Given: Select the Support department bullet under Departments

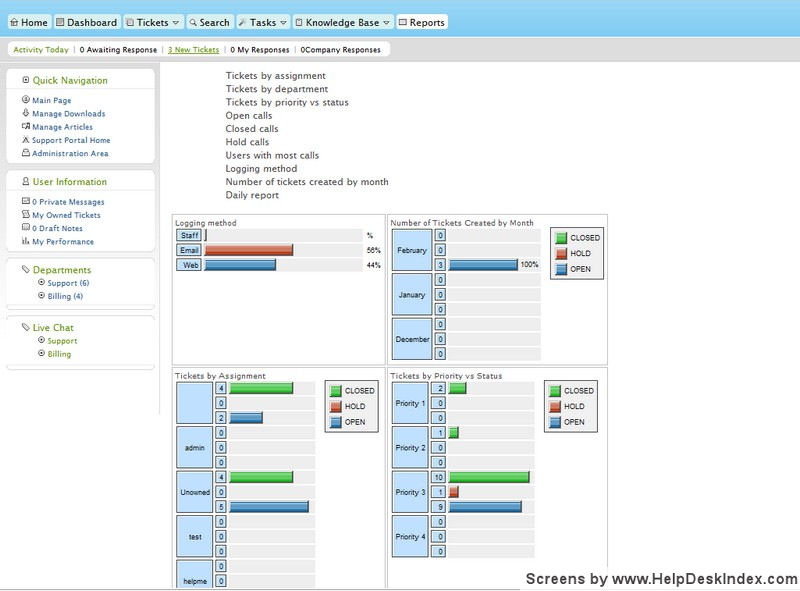Looking at the screenshot, I should click(x=41, y=283).
